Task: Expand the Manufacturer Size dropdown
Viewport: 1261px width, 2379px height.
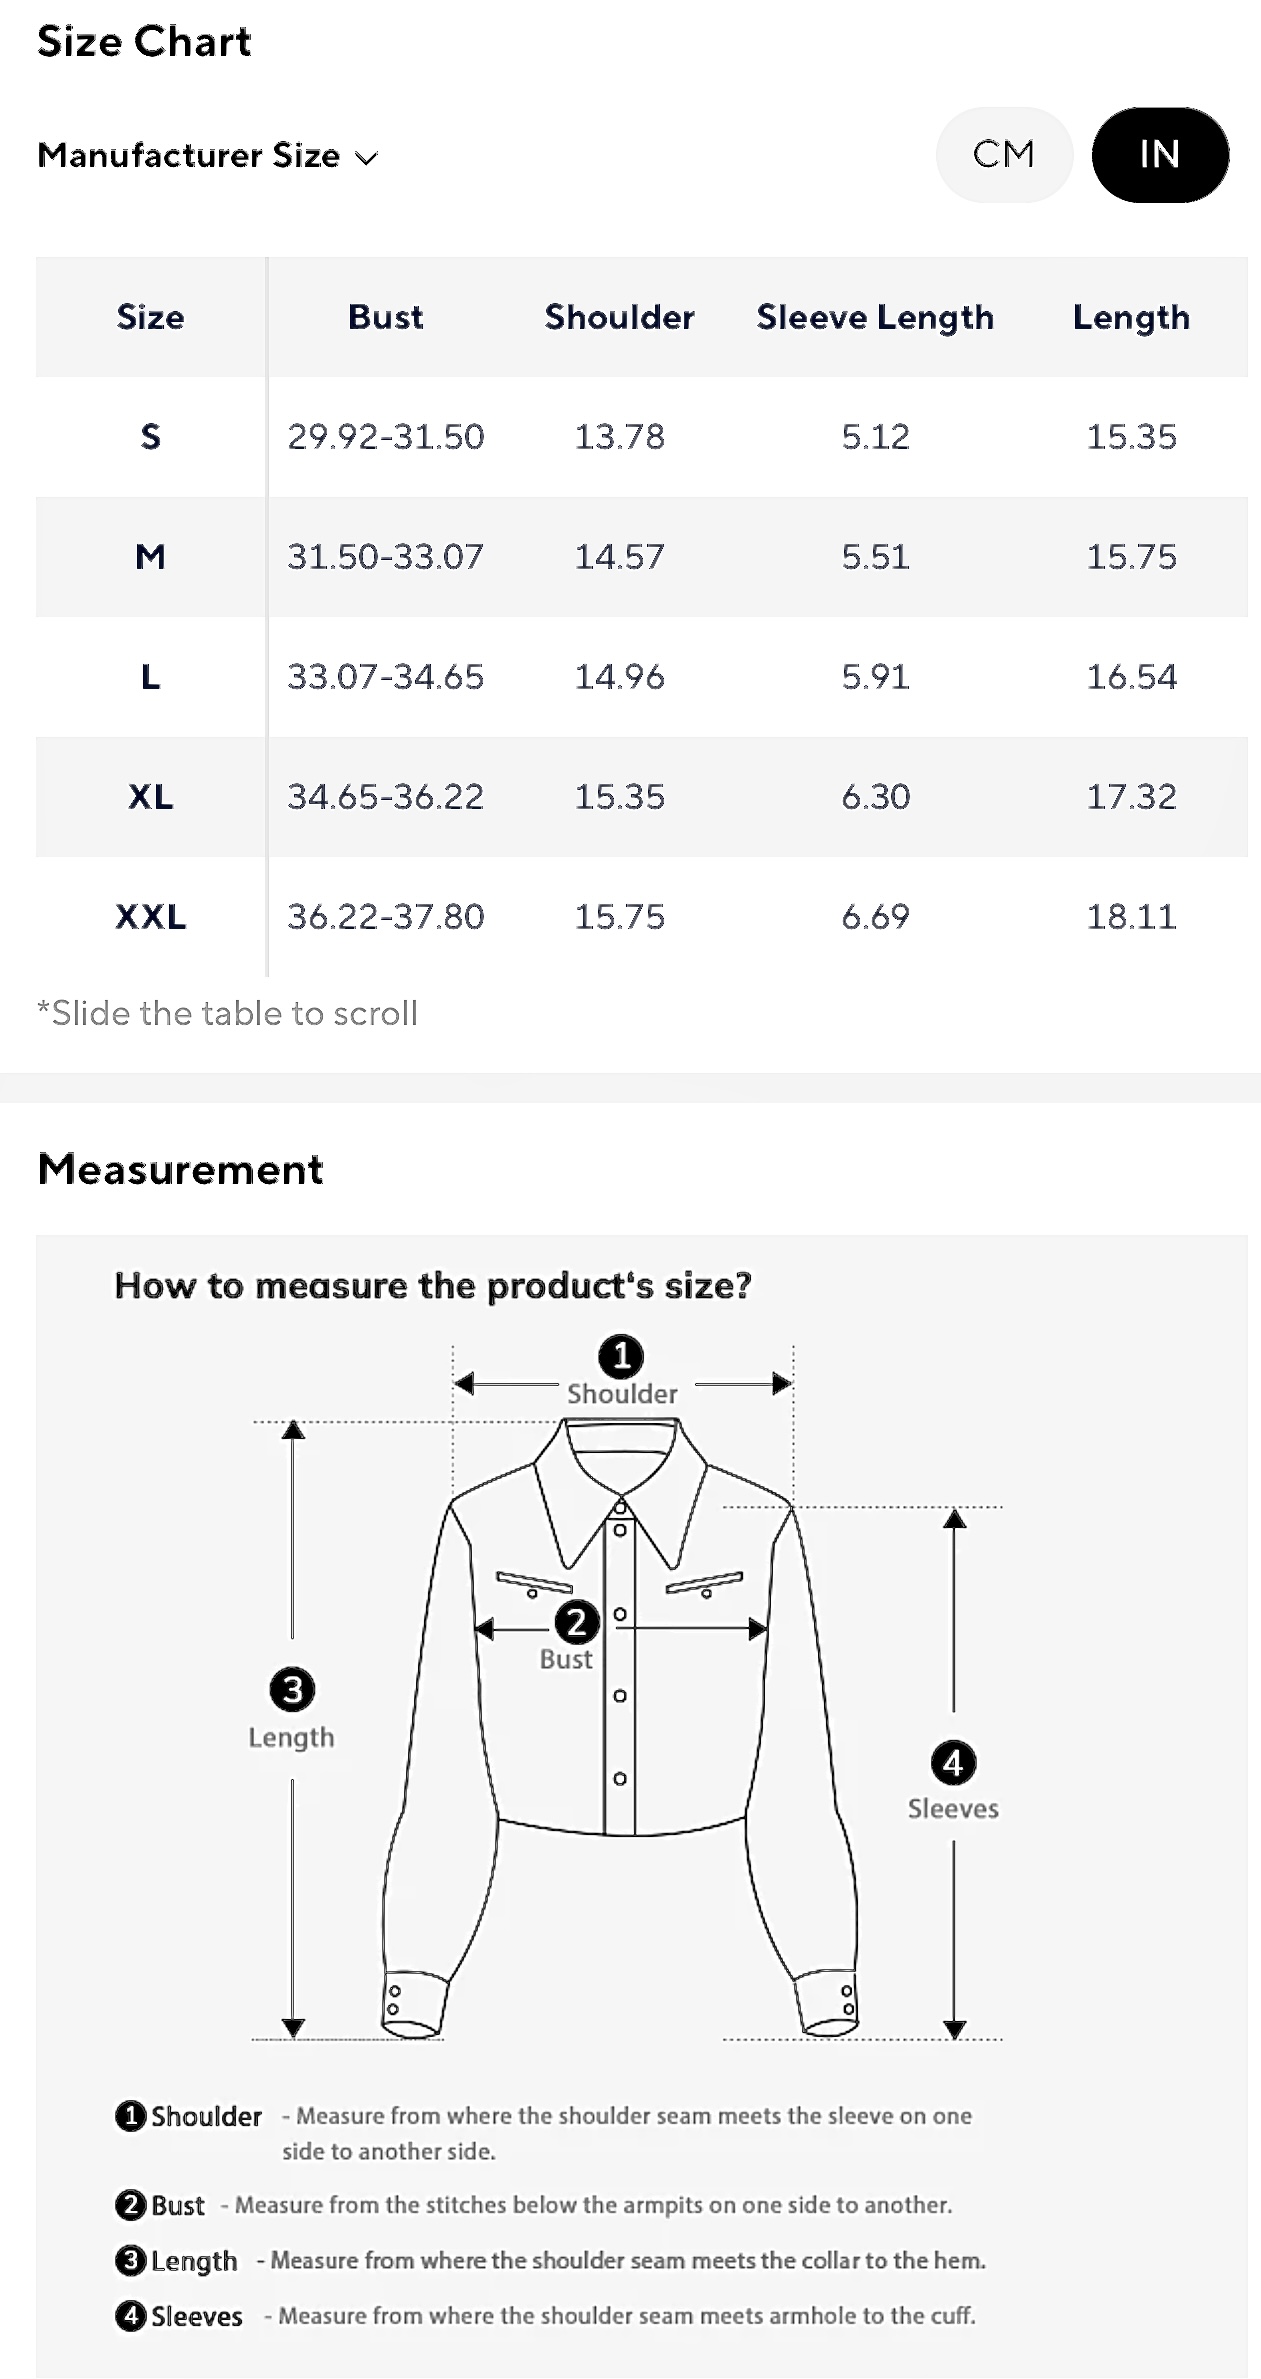Action: pos(206,156)
